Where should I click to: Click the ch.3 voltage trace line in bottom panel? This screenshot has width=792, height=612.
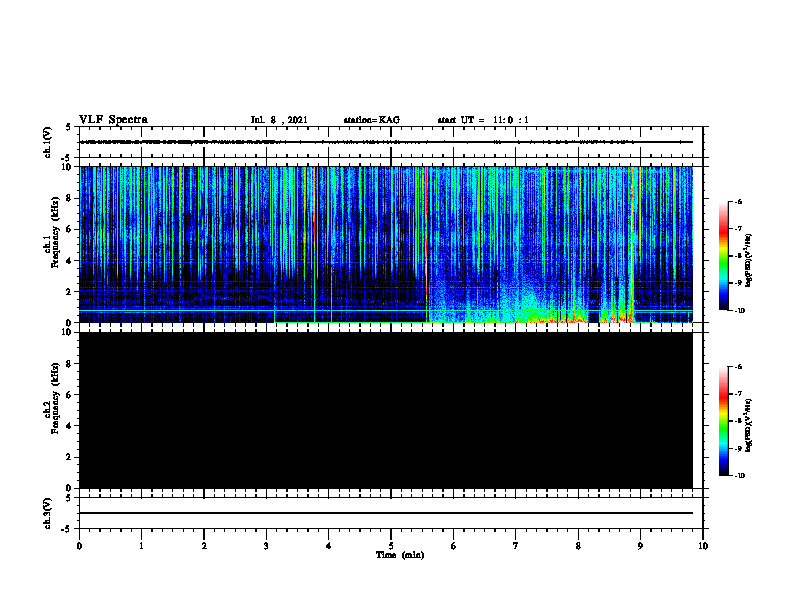386,513
